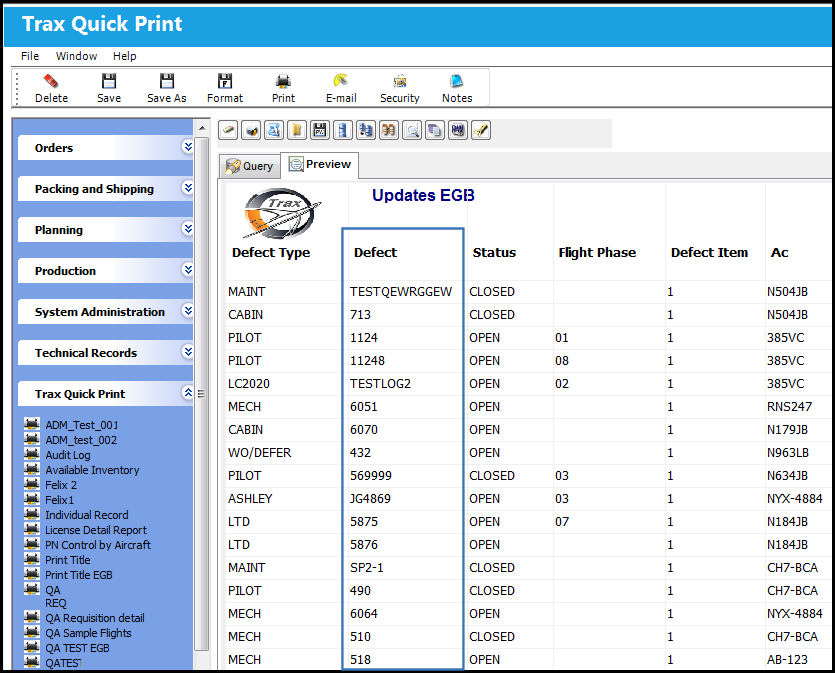The image size is (835, 673).
Task: Choose the Save As toolbar icon
Action: tap(167, 81)
